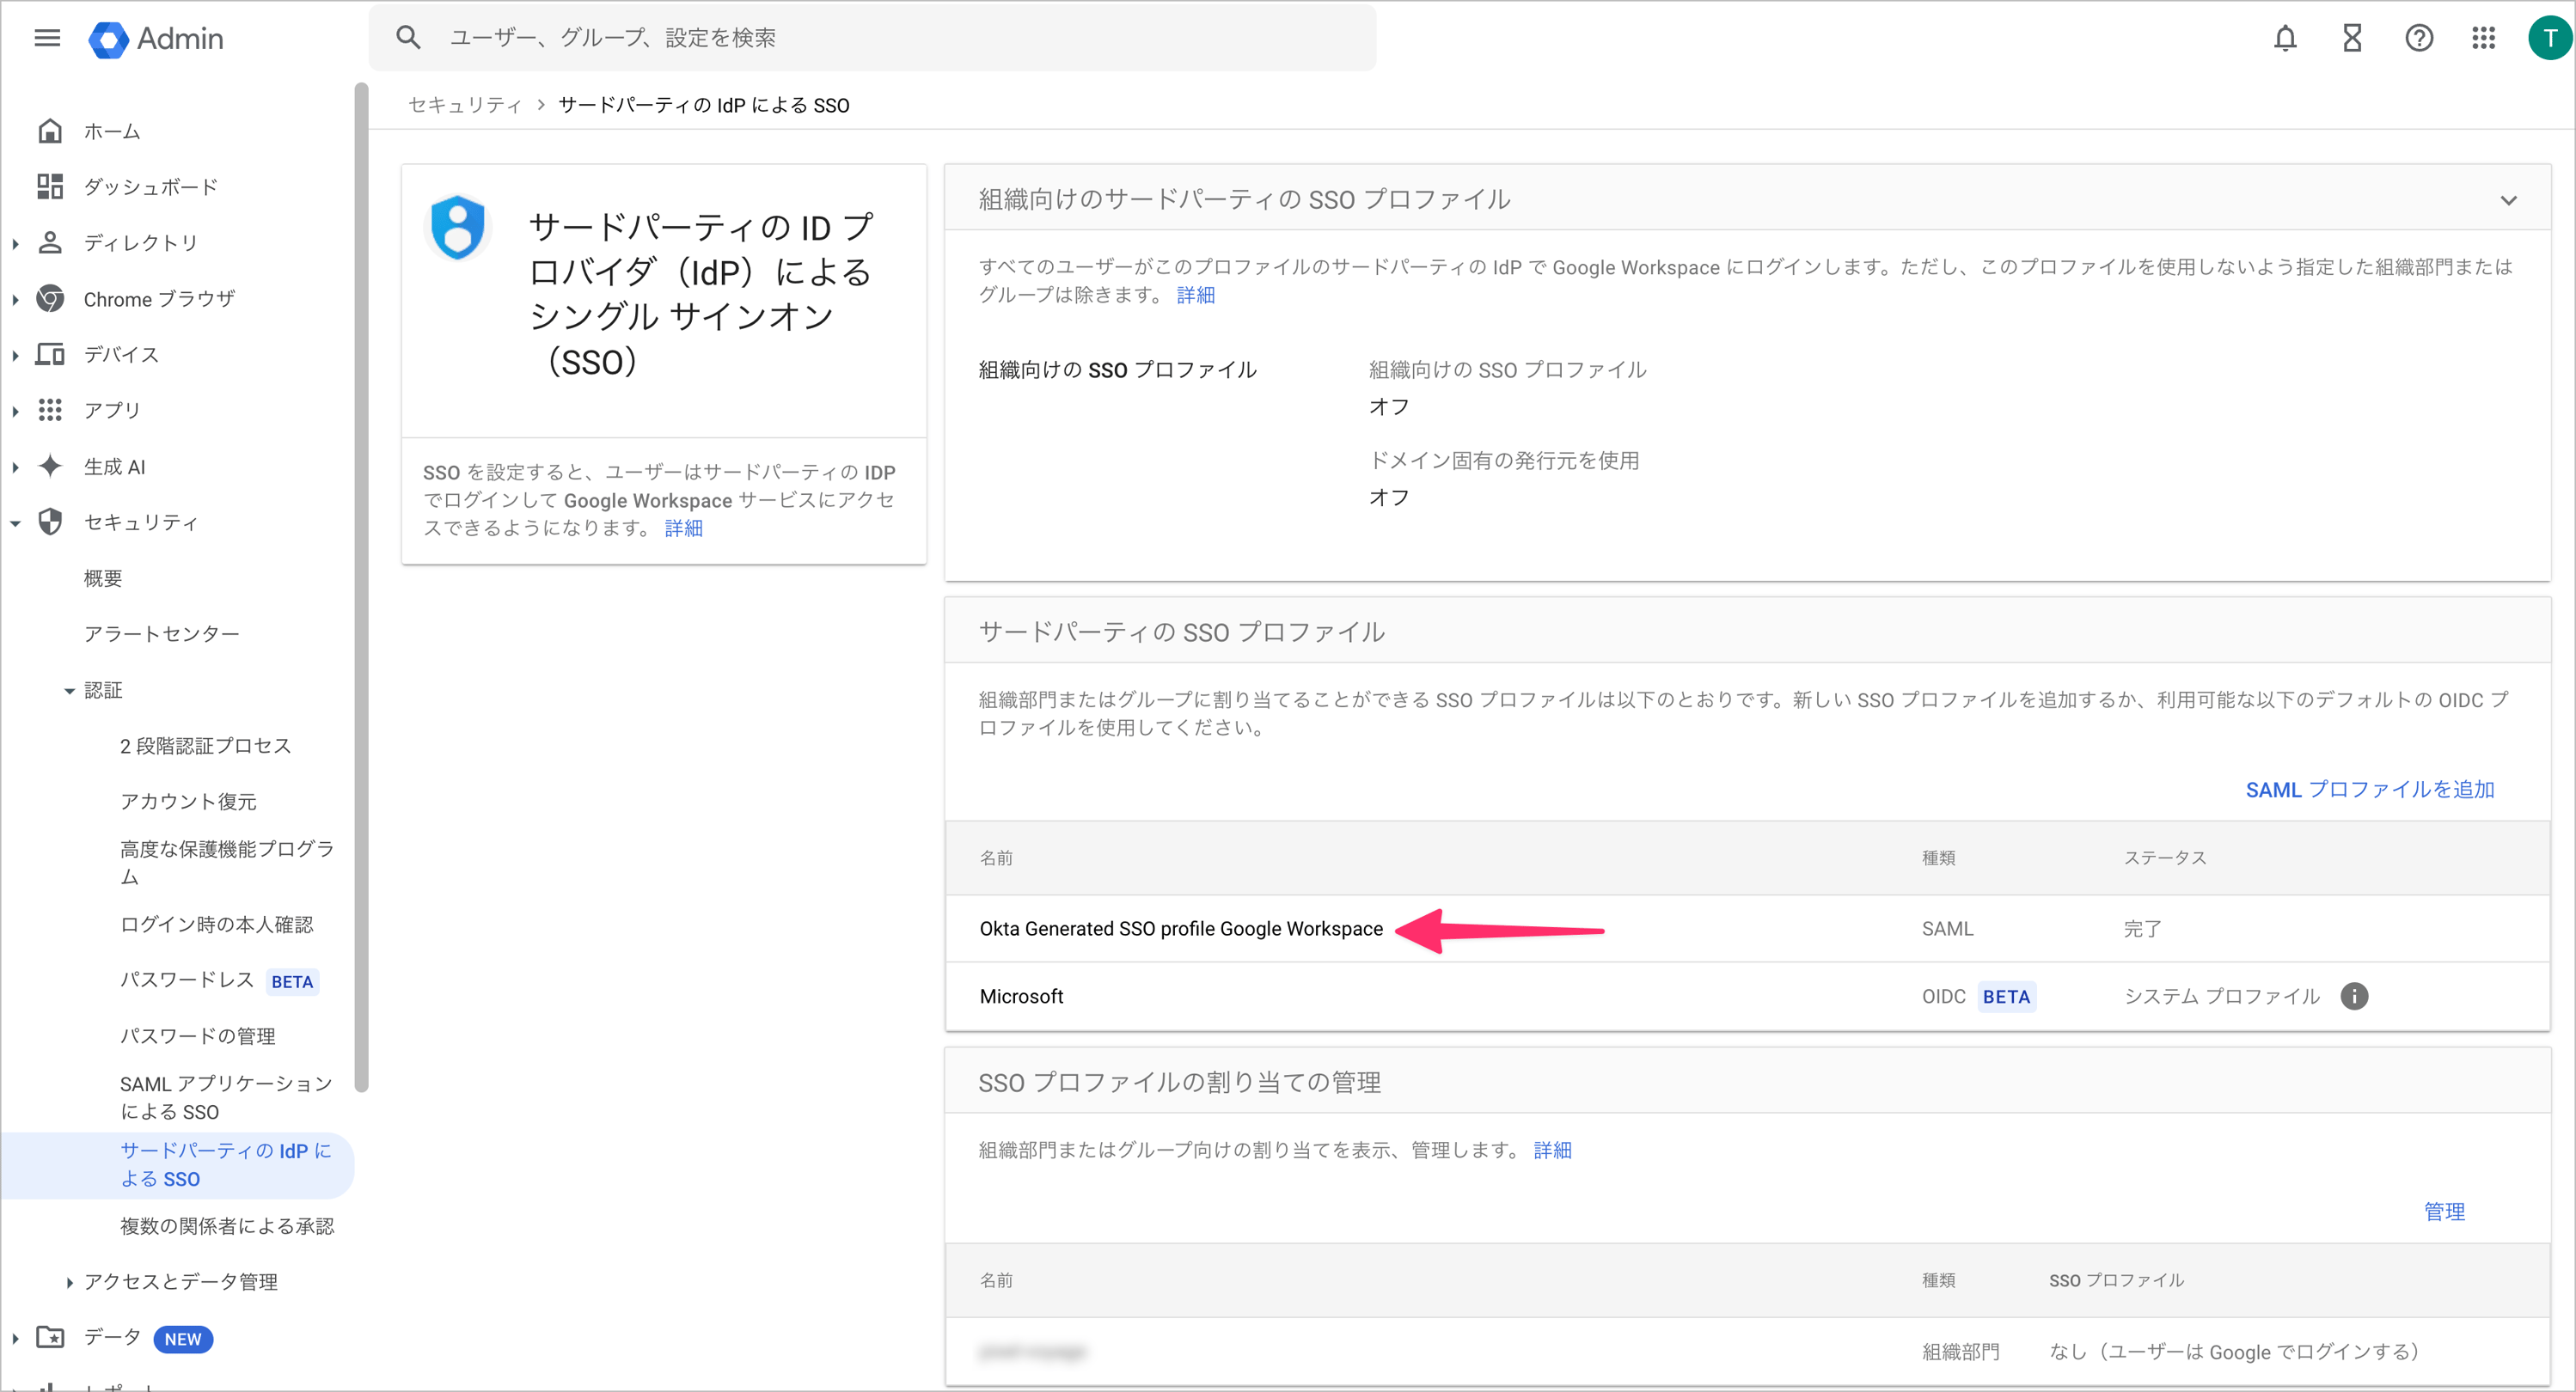
Task: Expand アクセスとデータ管理
Action: pos(69,1282)
